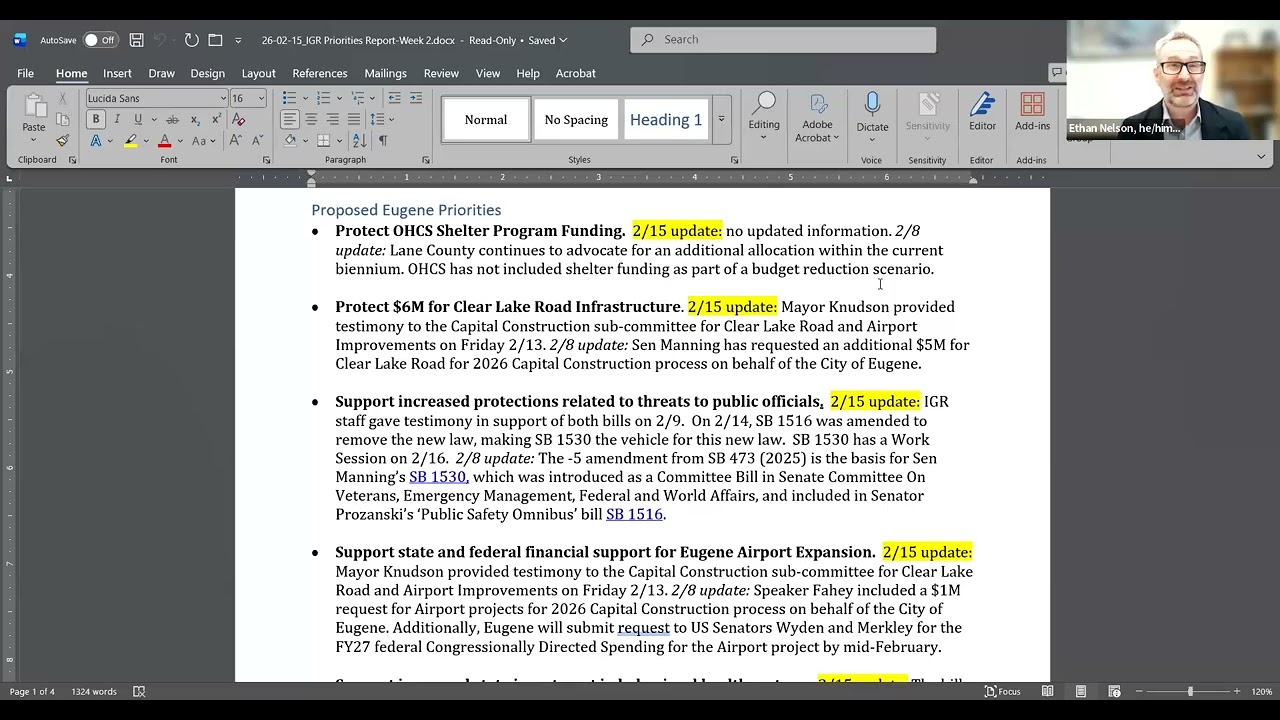Center-align the paragraph

coord(311,119)
